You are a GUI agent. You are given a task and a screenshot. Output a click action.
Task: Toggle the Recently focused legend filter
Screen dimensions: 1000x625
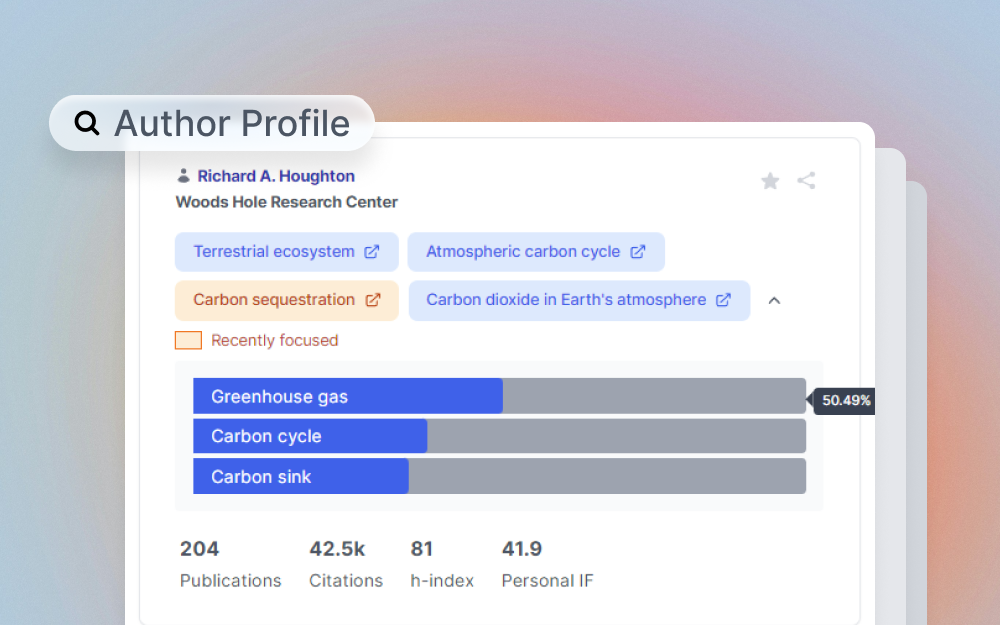tap(188, 340)
